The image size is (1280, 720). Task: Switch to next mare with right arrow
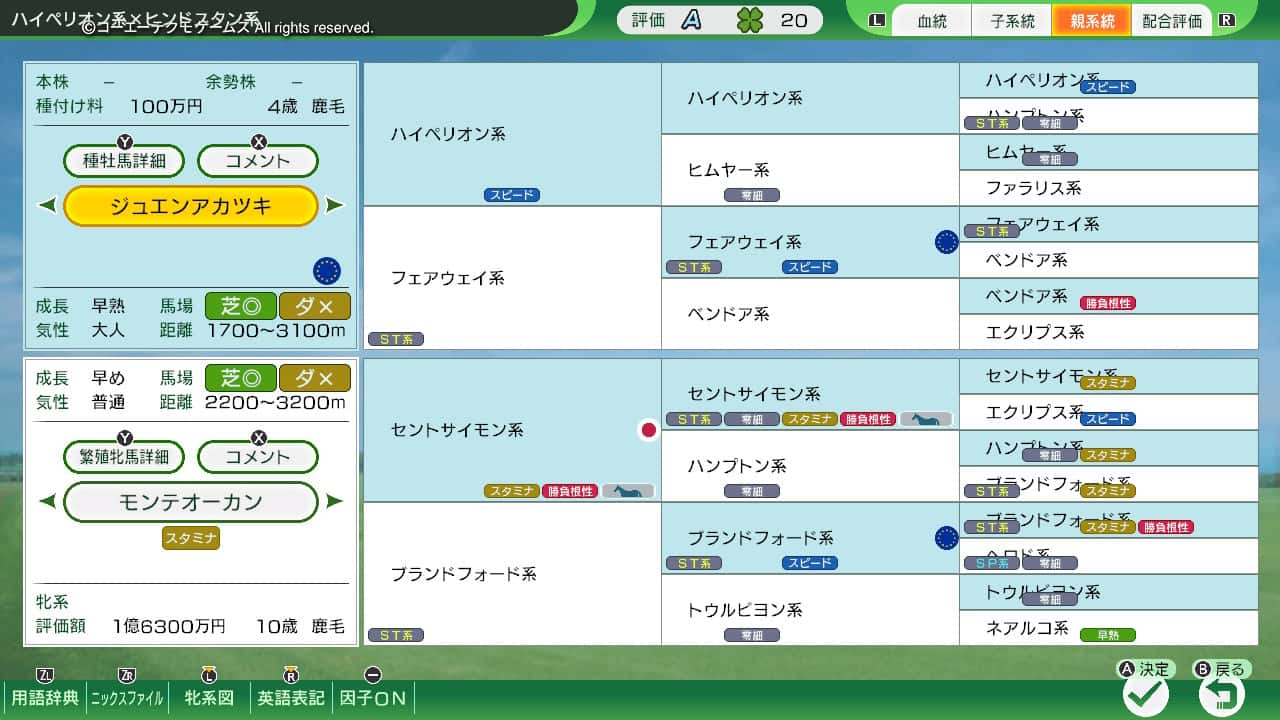point(335,502)
